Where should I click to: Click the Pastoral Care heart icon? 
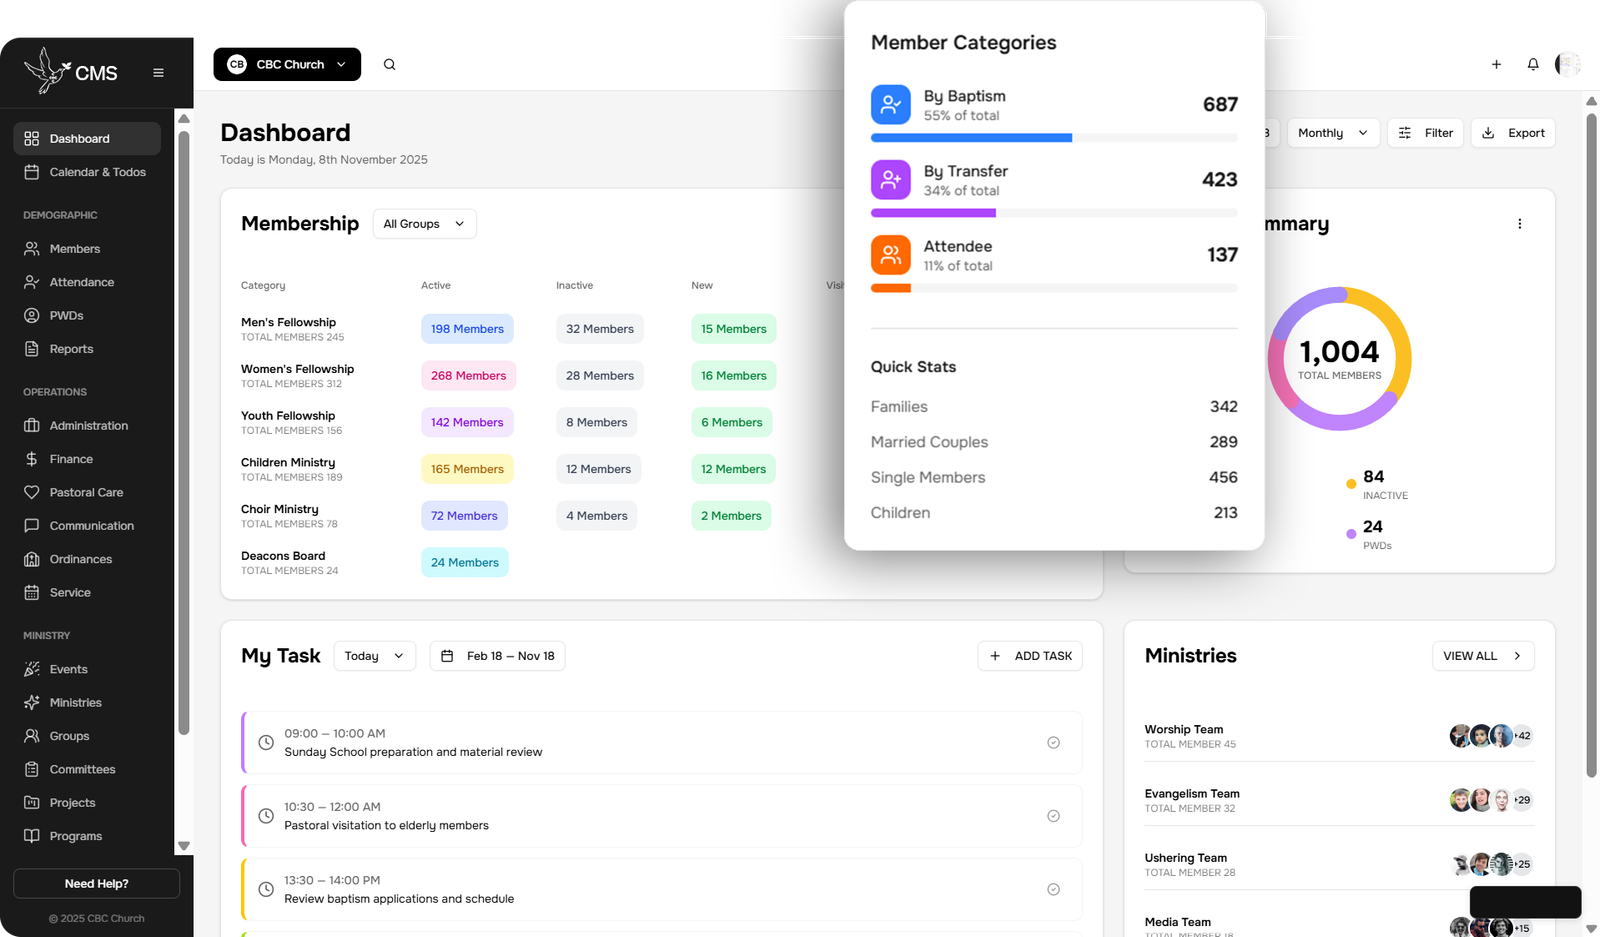click(x=32, y=492)
